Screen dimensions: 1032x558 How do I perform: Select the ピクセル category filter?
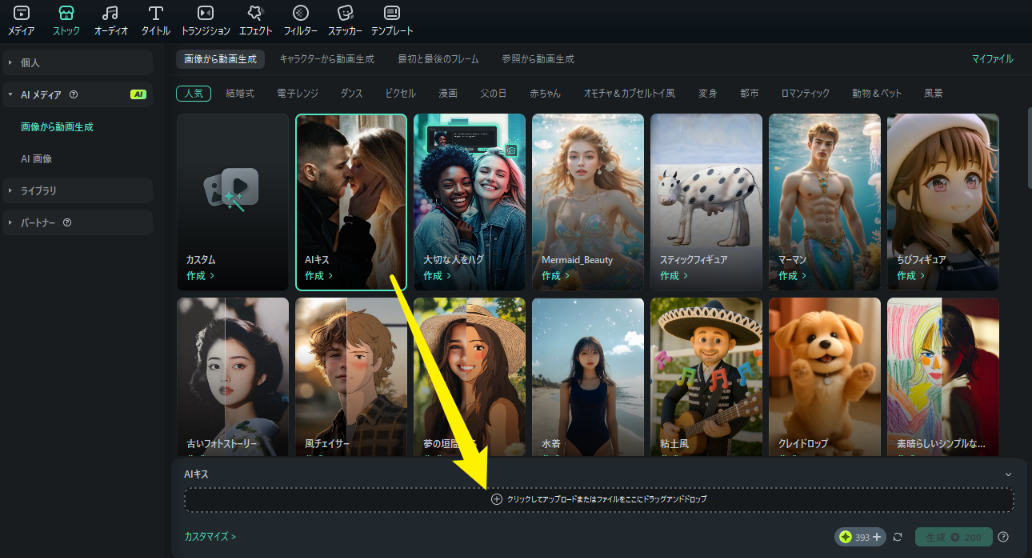pos(400,93)
